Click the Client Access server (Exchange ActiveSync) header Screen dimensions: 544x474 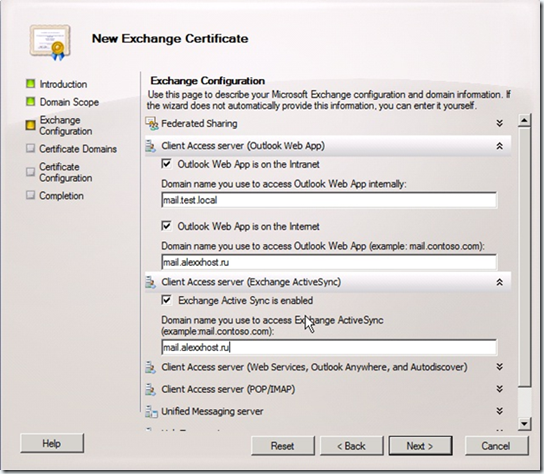point(251,282)
